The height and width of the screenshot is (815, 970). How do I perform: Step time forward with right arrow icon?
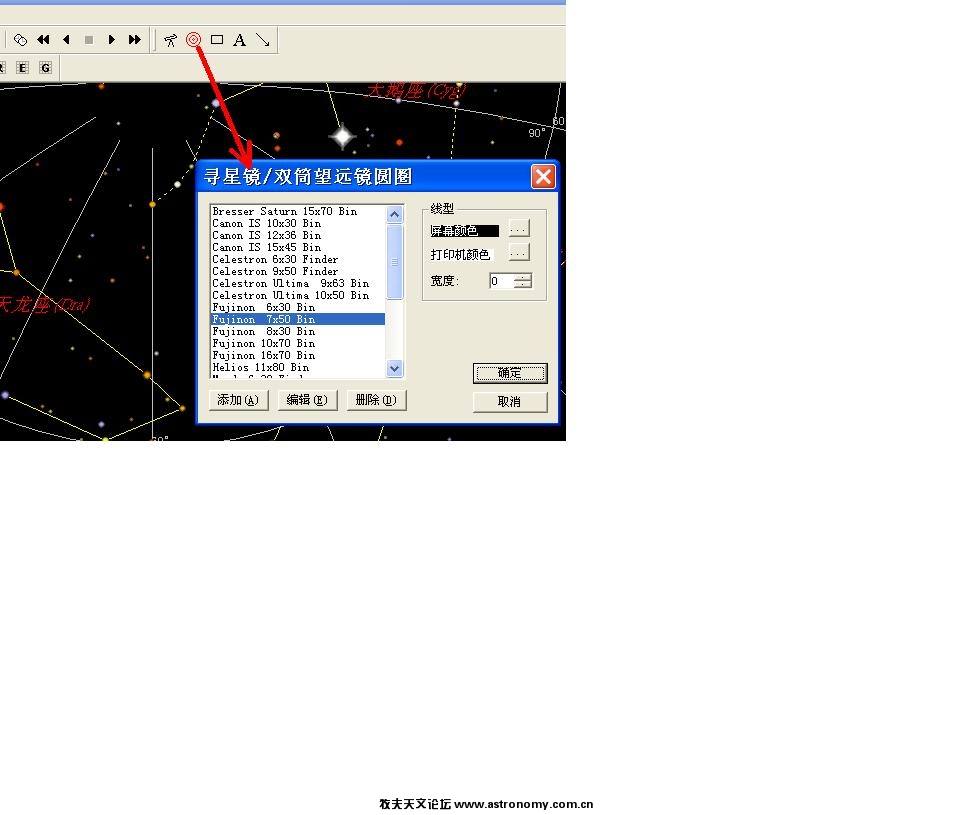coord(112,40)
